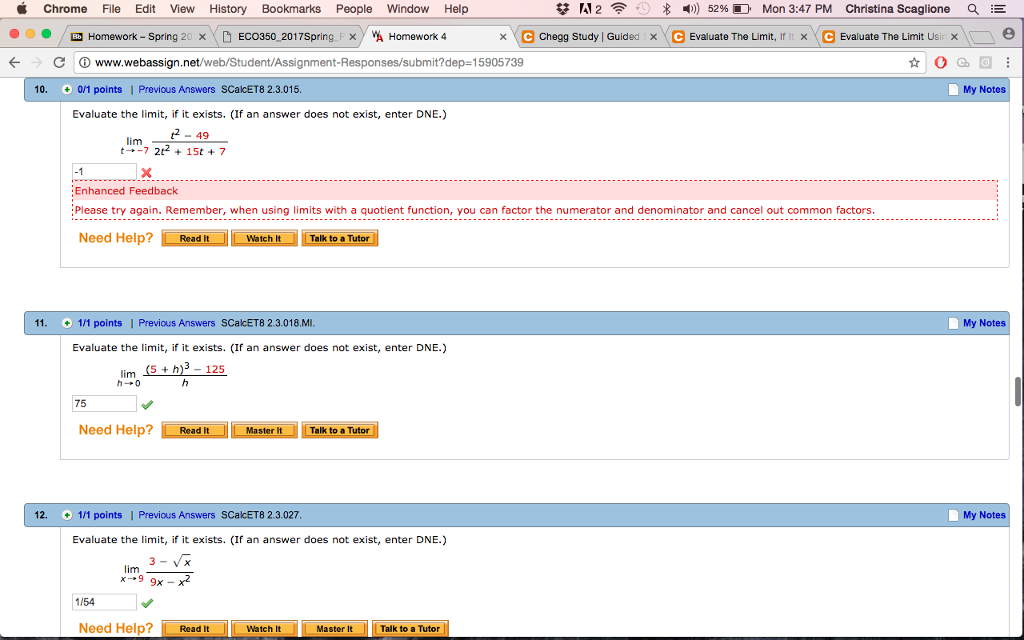Image resolution: width=1024 pixels, height=640 pixels.
Task: Click the Bluetooth menu bar icon
Action: pyautogui.click(x=666, y=8)
